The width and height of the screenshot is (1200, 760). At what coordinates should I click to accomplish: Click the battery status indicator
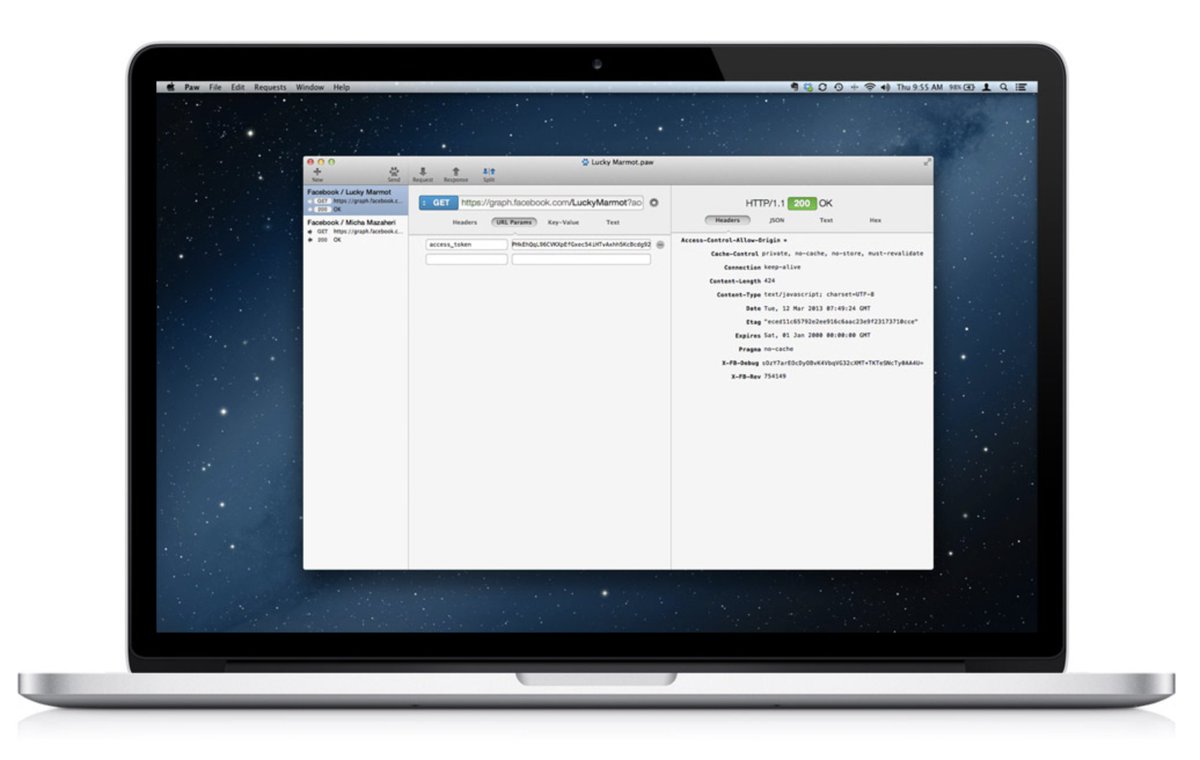point(962,87)
